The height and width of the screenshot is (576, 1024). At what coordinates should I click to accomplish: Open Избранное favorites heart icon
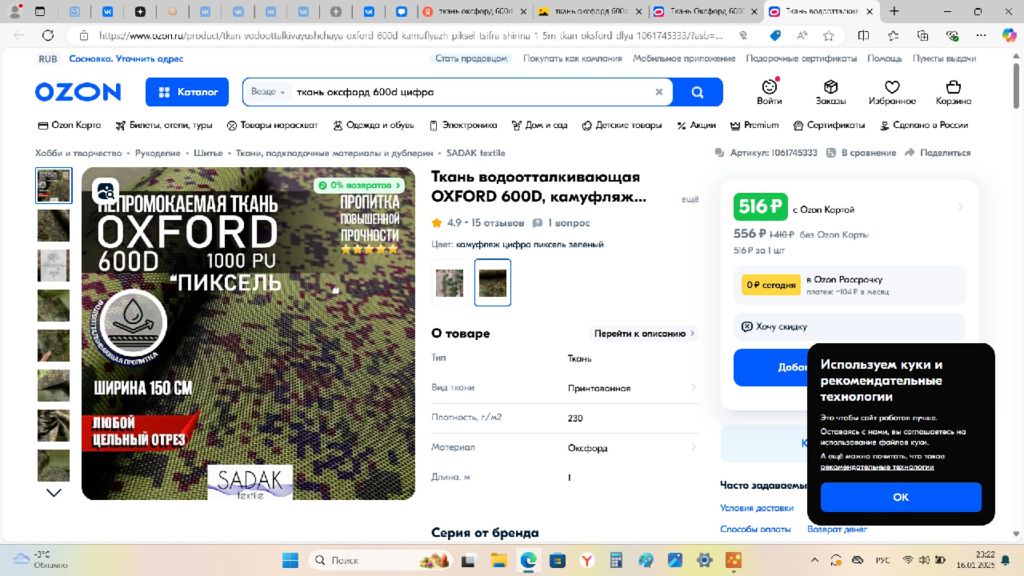click(x=892, y=91)
